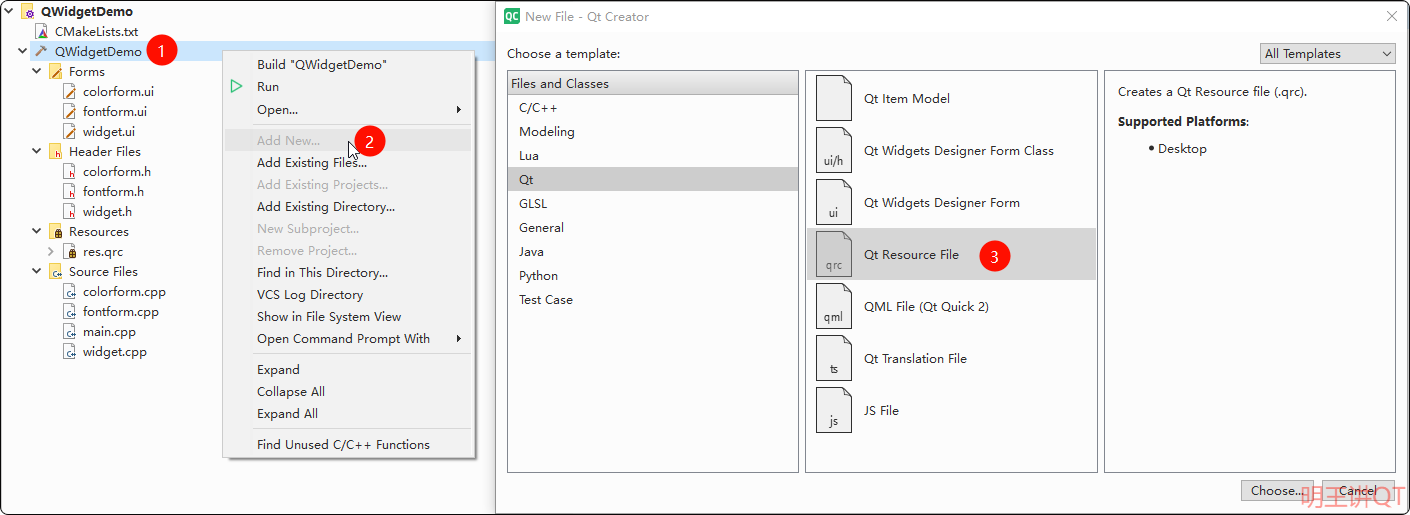Click the widget.cpp file icon
This screenshot has height=515, width=1410.
(70, 352)
